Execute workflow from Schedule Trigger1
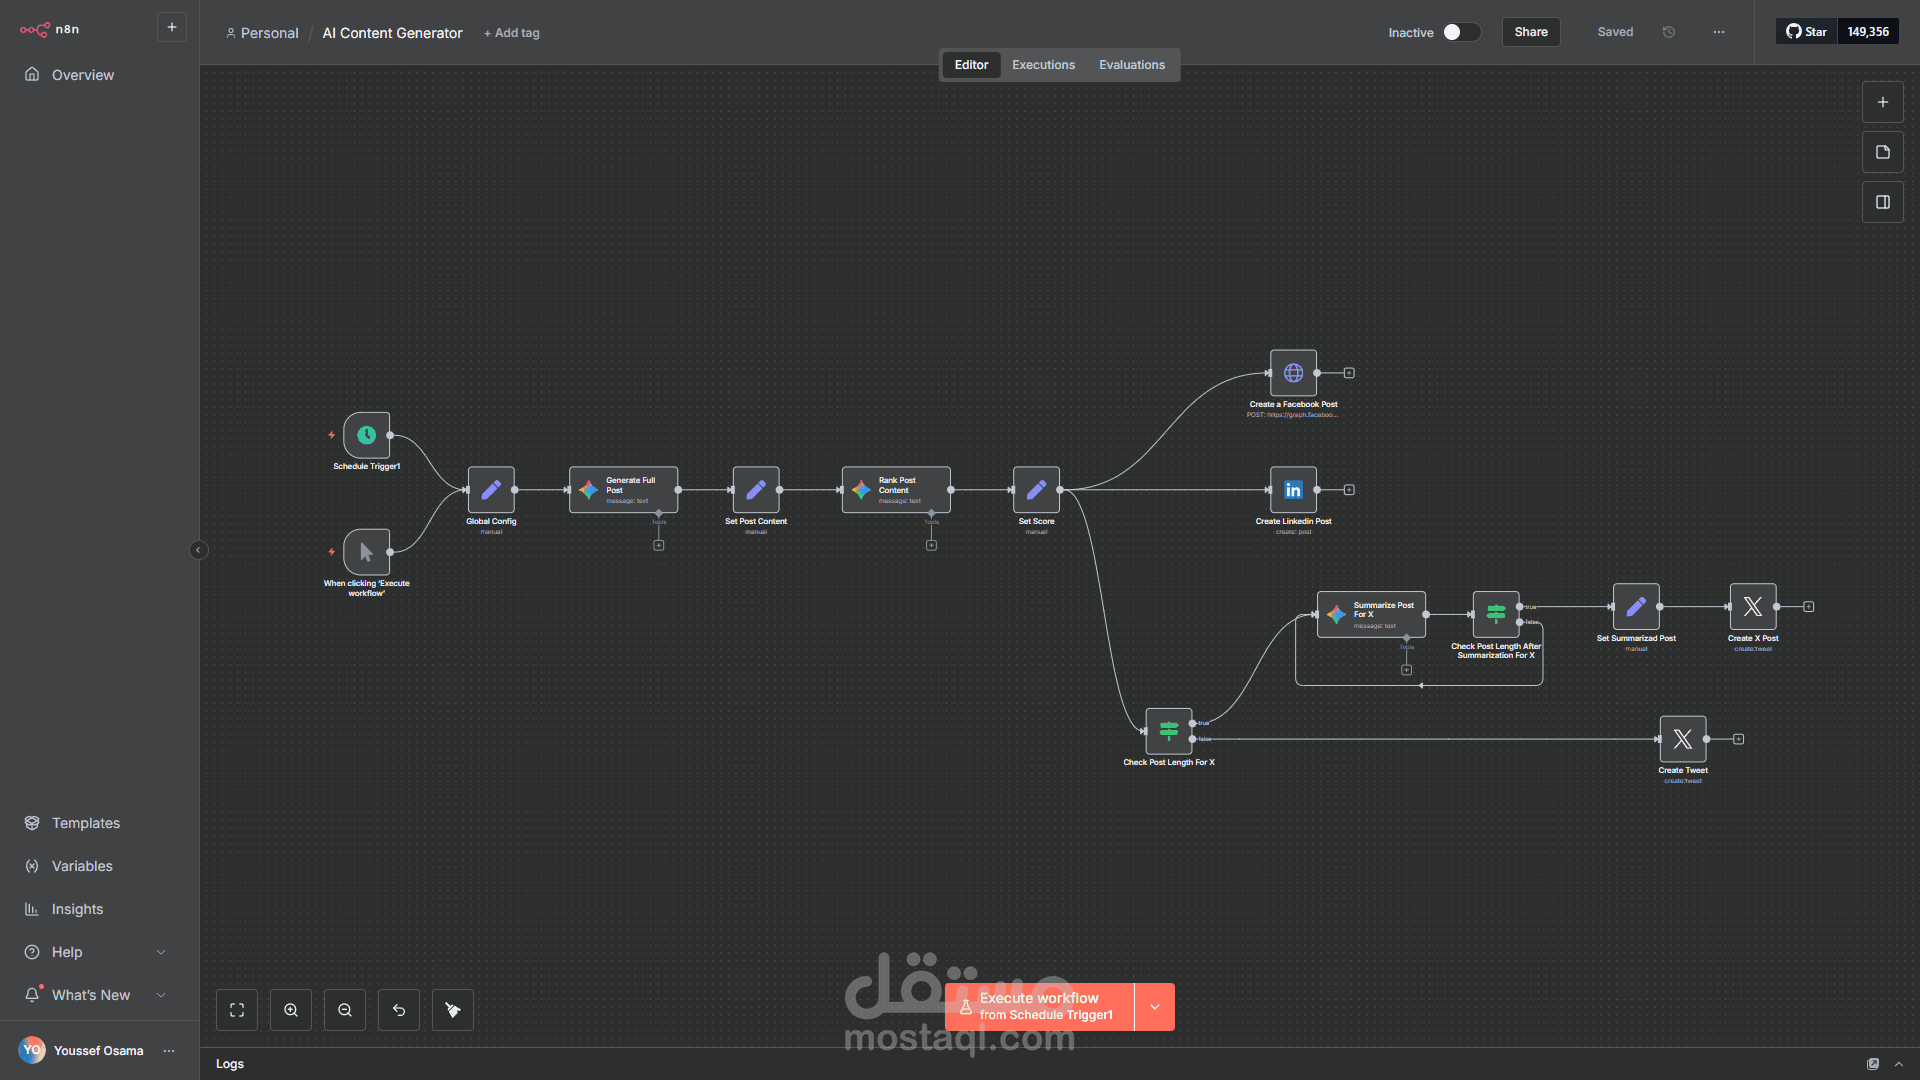This screenshot has height=1080, width=1920. [x=1039, y=1007]
